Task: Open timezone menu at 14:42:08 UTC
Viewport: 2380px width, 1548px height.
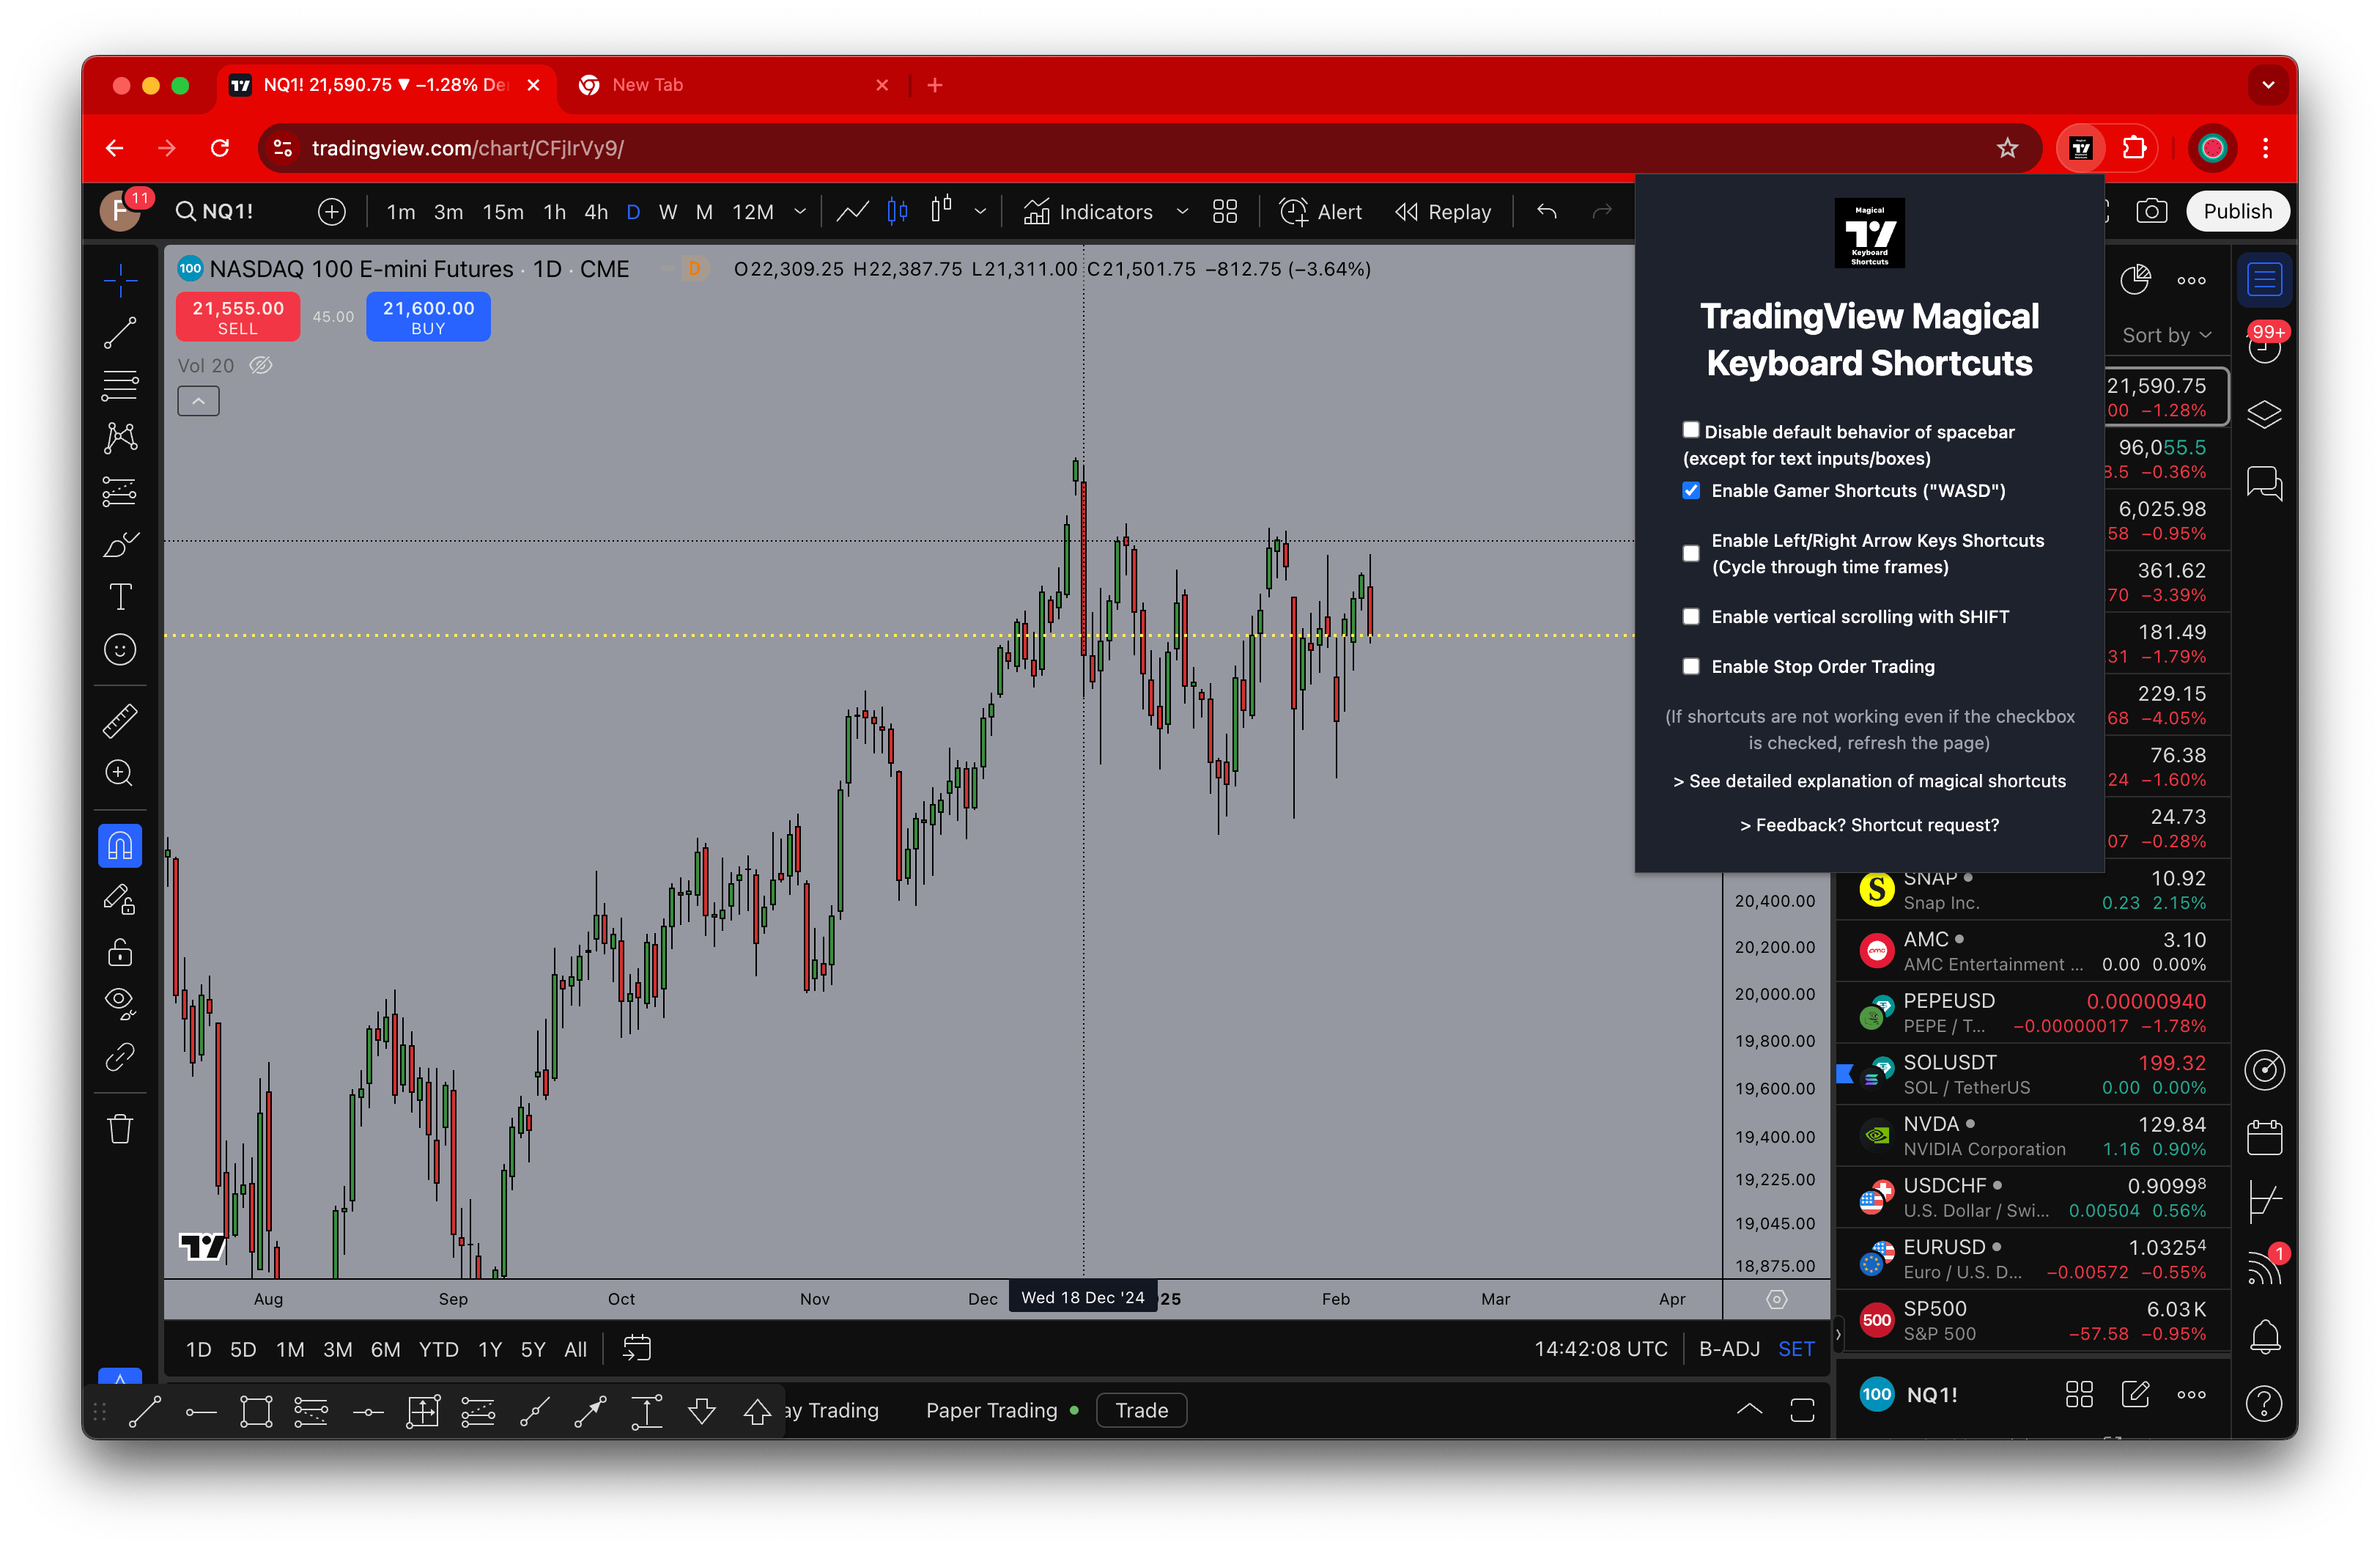Action: [x=1601, y=1349]
